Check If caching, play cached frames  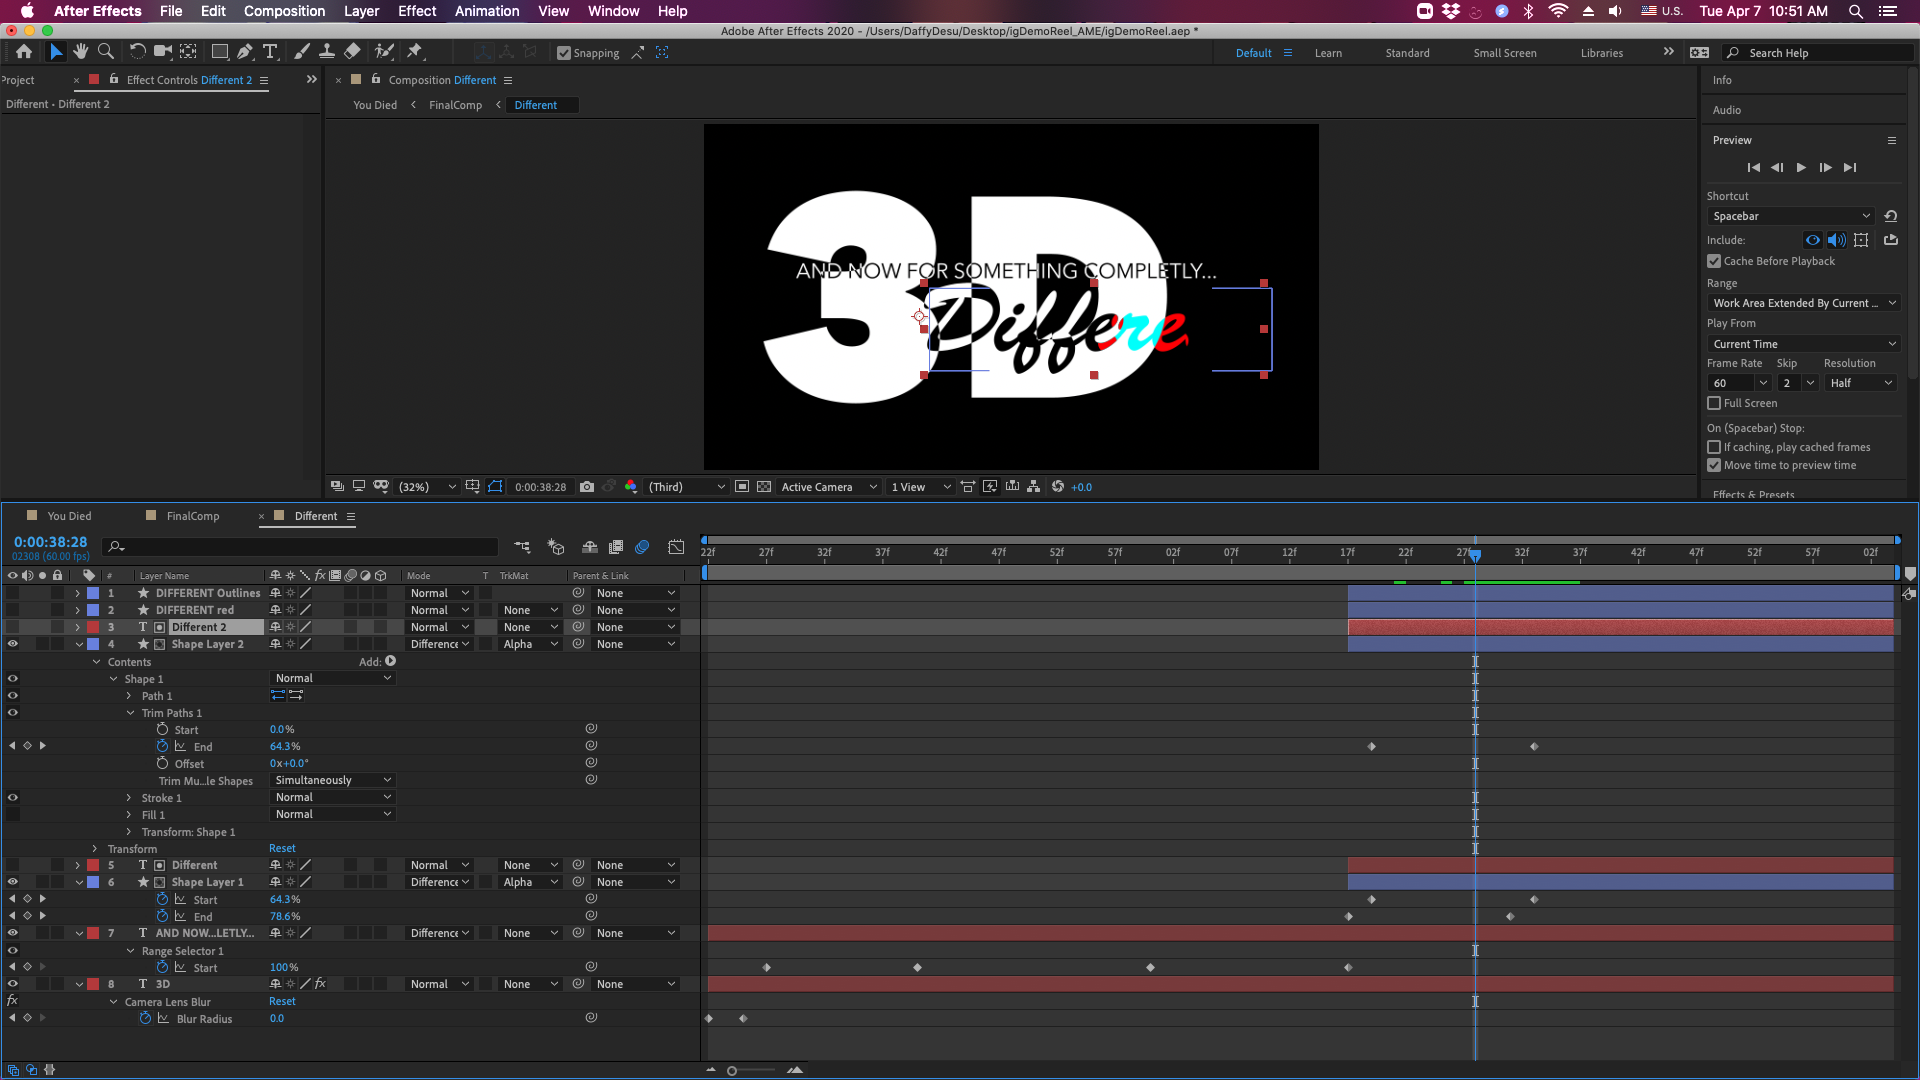pos(1714,447)
